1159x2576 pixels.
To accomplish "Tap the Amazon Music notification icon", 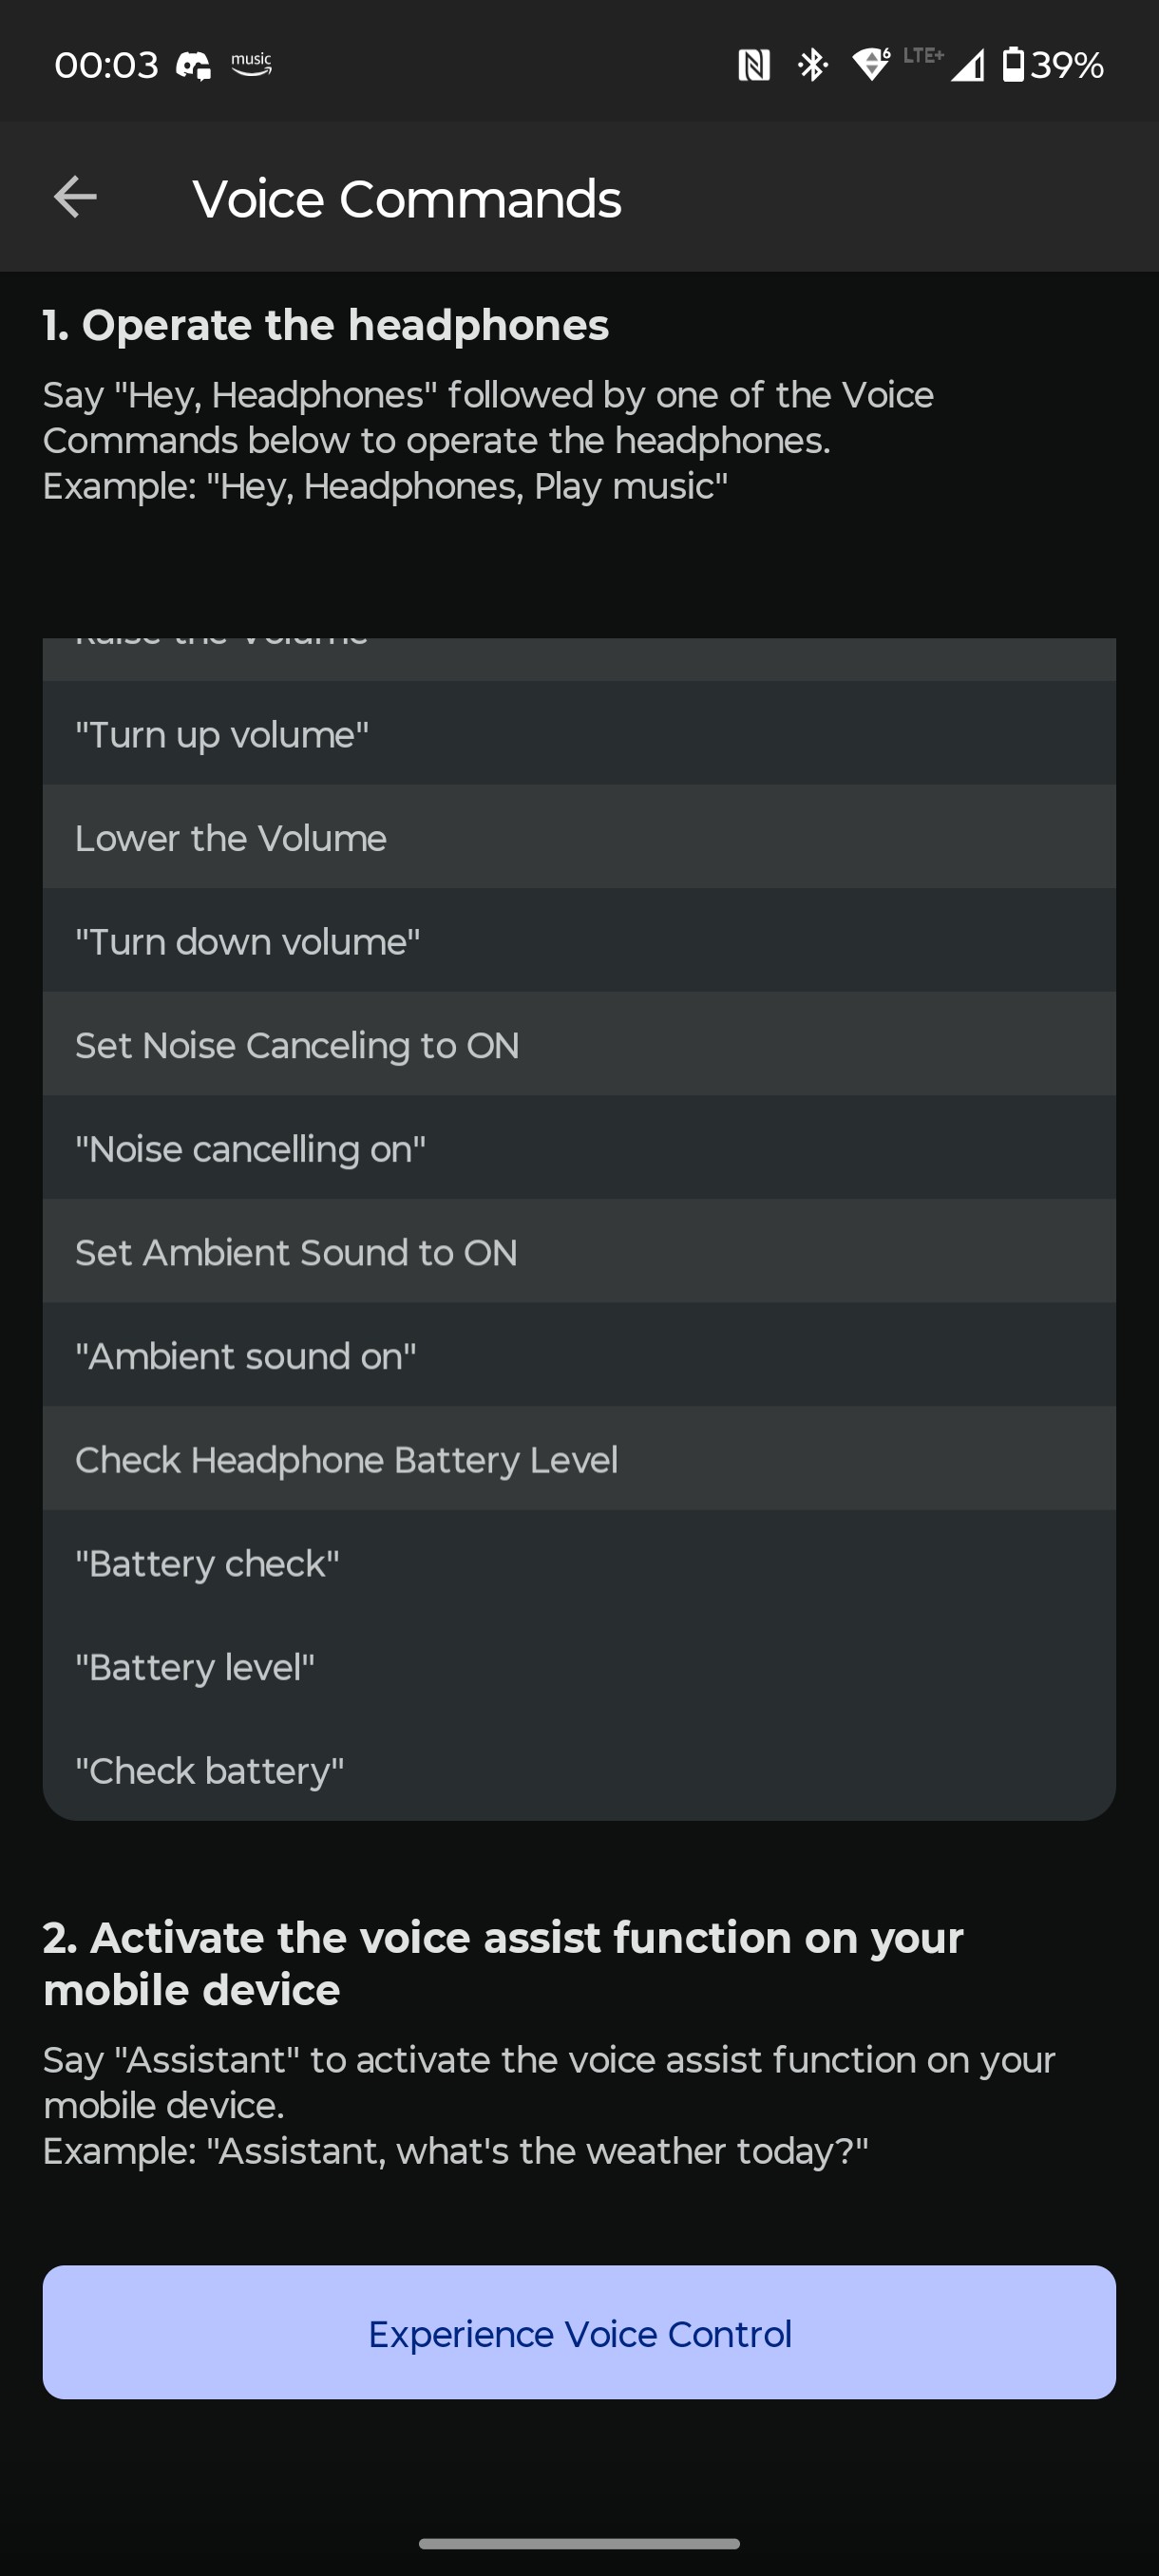I will [251, 65].
